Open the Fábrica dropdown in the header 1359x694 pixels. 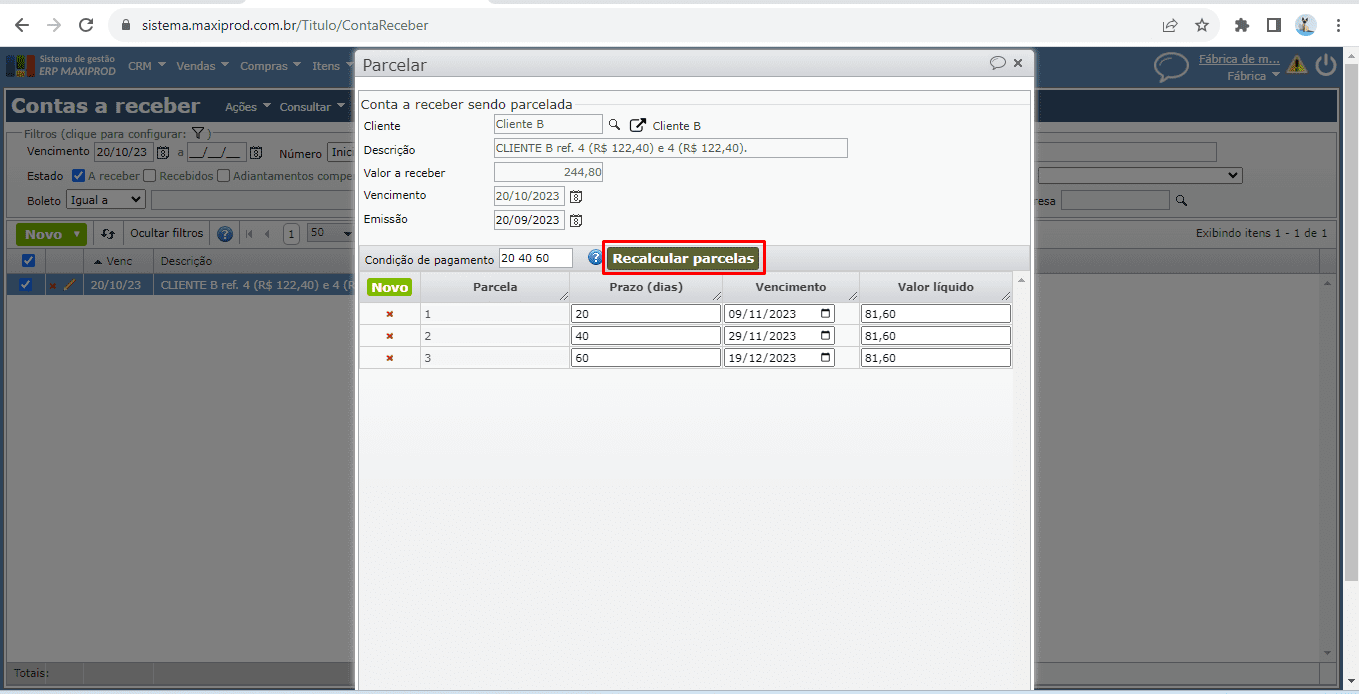click(x=1253, y=76)
